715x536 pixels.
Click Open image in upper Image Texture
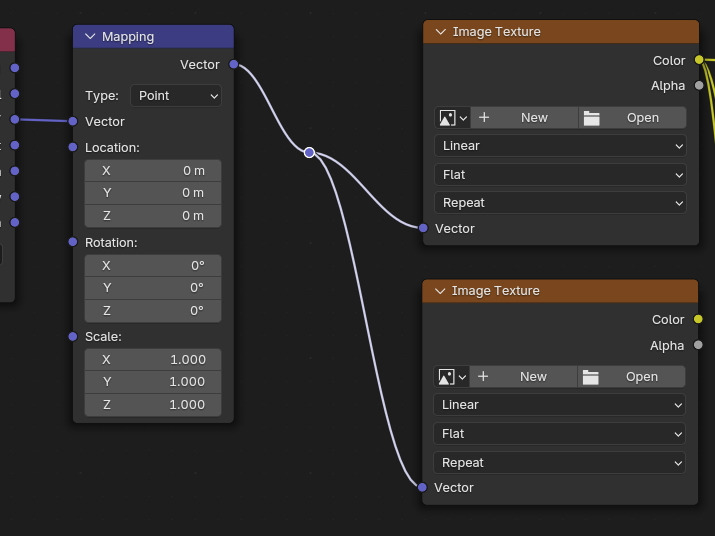[x=632, y=118]
